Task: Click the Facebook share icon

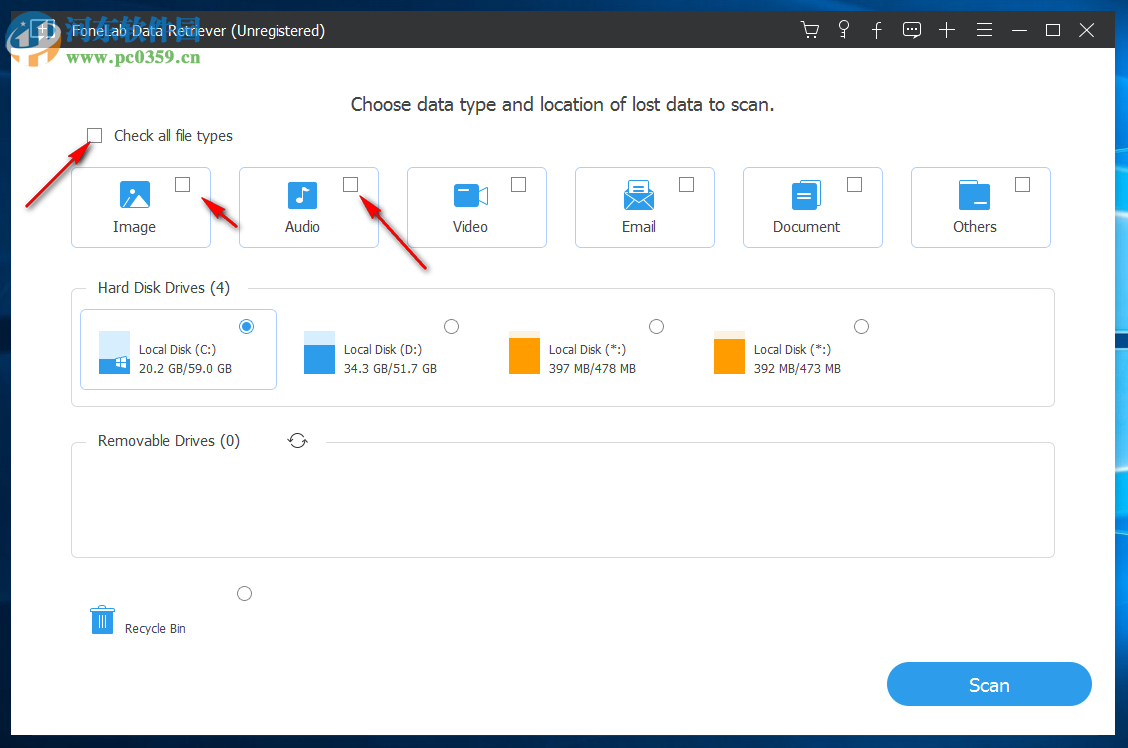Action: click(x=877, y=29)
